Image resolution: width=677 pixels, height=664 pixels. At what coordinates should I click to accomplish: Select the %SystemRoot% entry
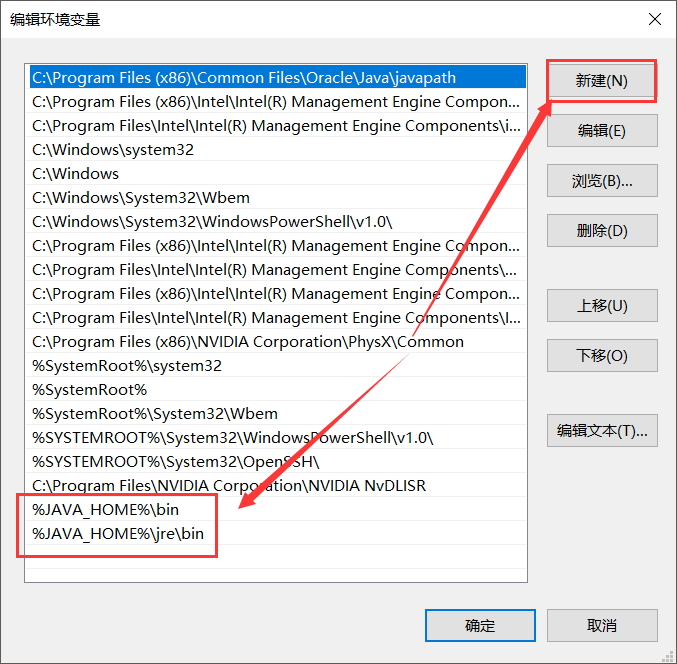[90, 390]
